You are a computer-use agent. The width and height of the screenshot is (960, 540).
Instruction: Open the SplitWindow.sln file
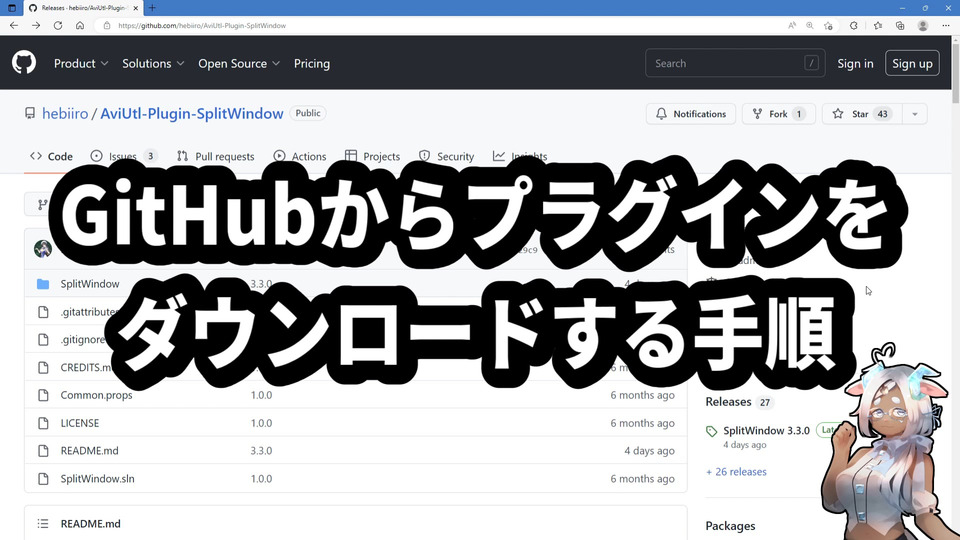(97, 479)
